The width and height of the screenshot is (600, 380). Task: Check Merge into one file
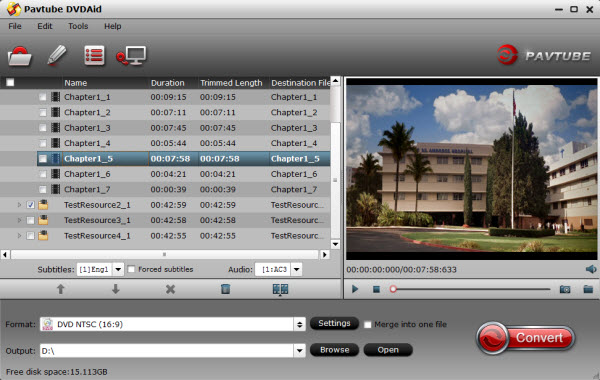pos(367,325)
